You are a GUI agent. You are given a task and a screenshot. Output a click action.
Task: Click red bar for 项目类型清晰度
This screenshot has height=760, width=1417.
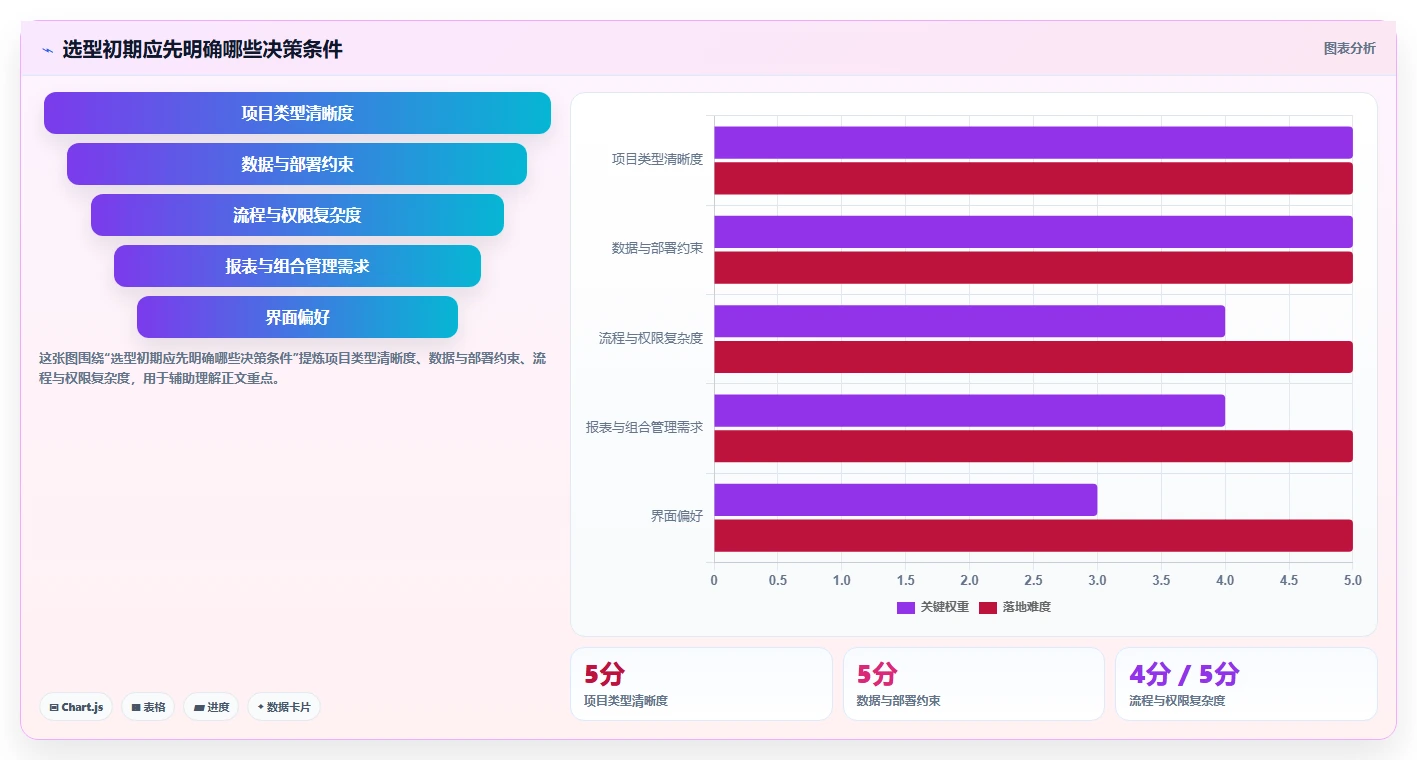(1033, 178)
